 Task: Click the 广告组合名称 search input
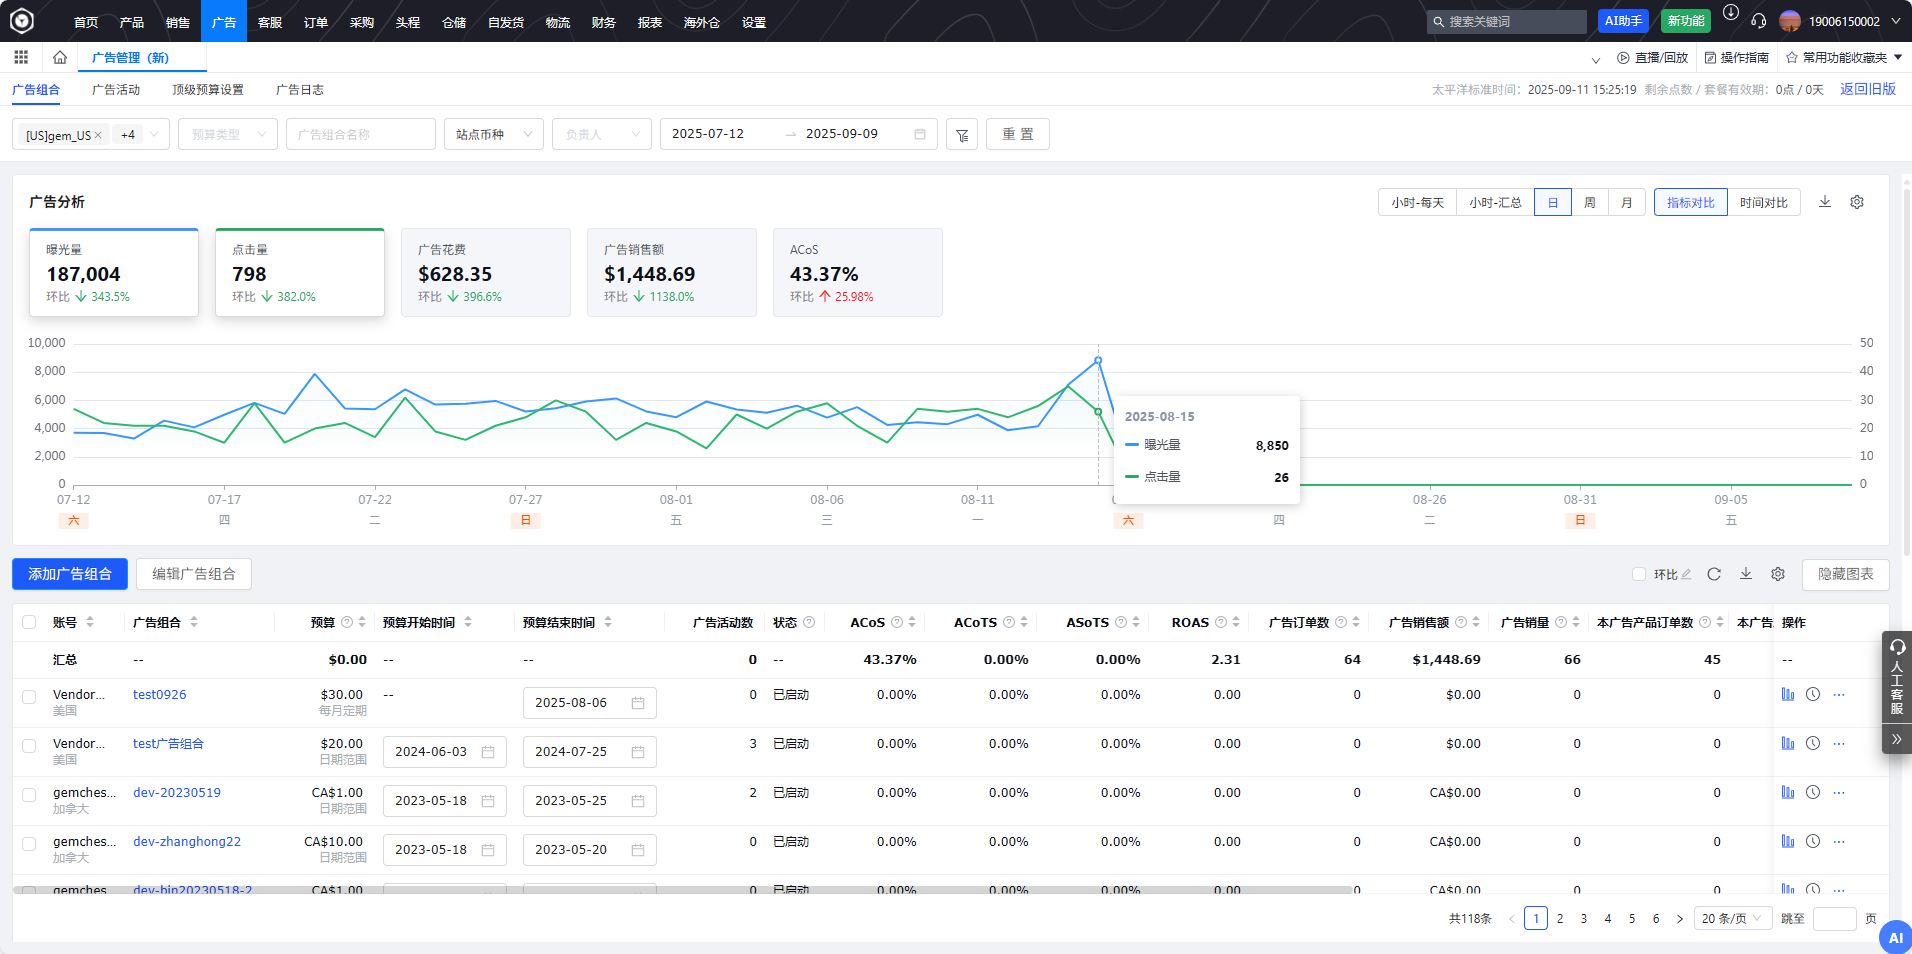pos(360,134)
